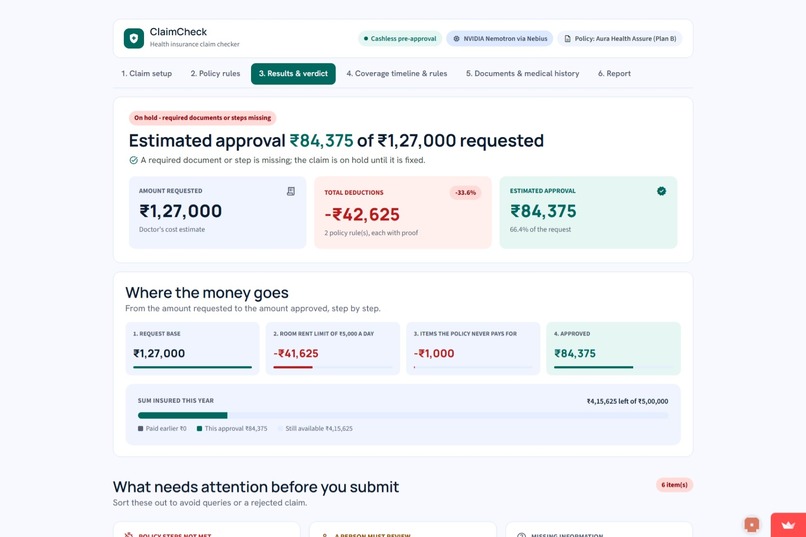Click the 66.4% of the request text
The image size is (806, 537).
coord(540,230)
